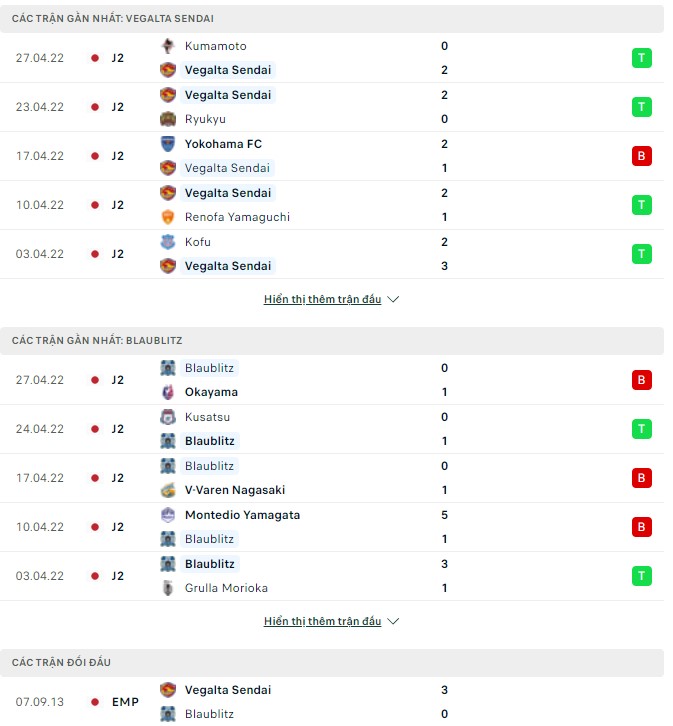Expand more Vegalta Sendai matches
The height and width of the screenshot is (726, 673).
pyautogui.click(x=331, y=299)
